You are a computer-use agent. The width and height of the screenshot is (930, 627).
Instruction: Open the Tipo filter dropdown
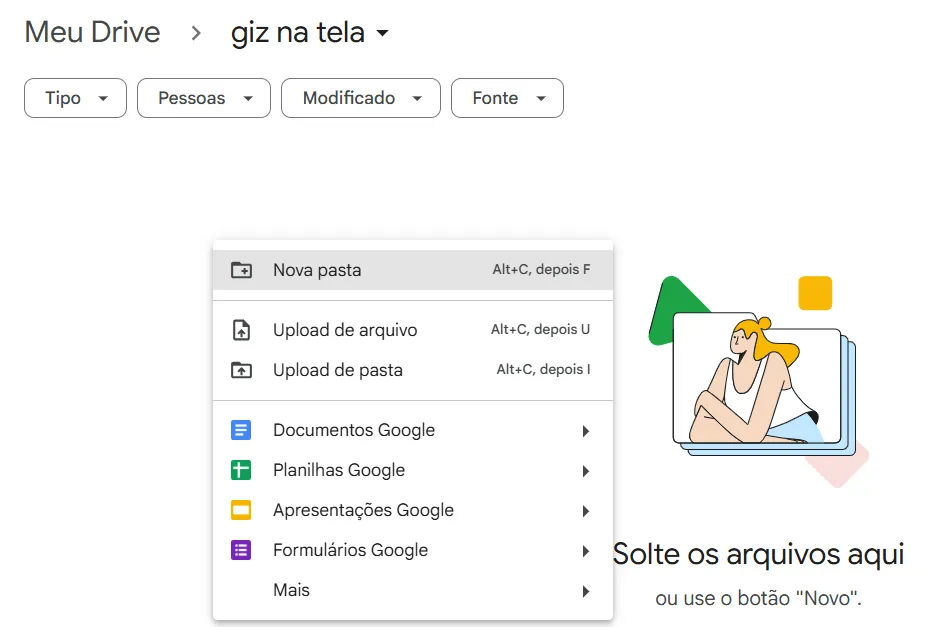click(x=74, y=98)
